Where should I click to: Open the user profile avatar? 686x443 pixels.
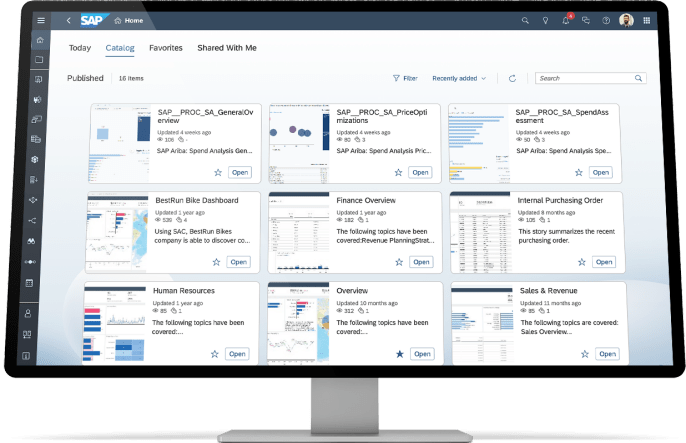(x=626, y=20)
